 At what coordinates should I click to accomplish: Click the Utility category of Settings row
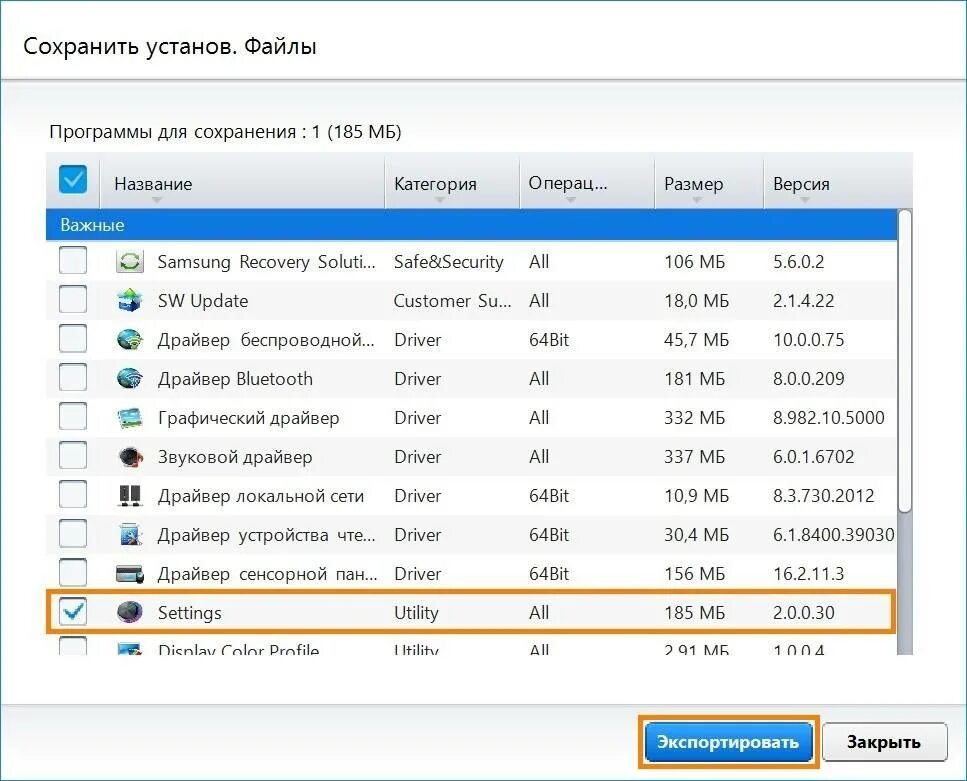point(416,613)
